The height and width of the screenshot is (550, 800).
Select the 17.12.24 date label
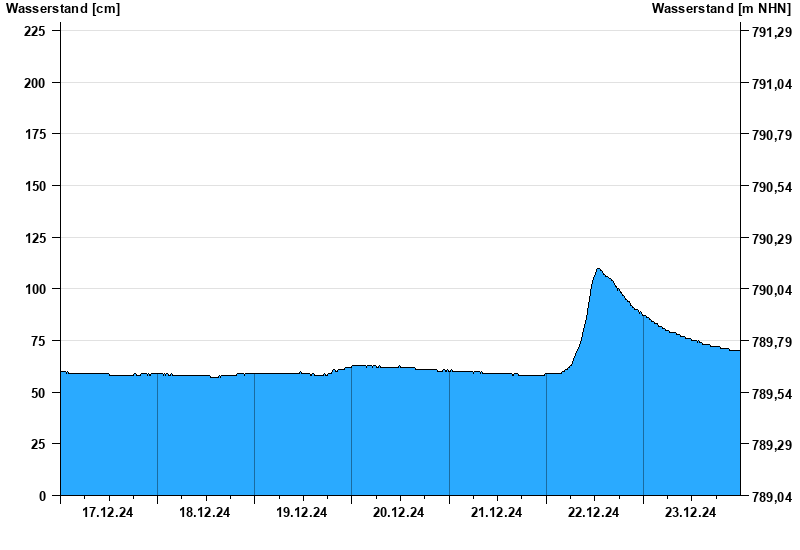(108, 512)
